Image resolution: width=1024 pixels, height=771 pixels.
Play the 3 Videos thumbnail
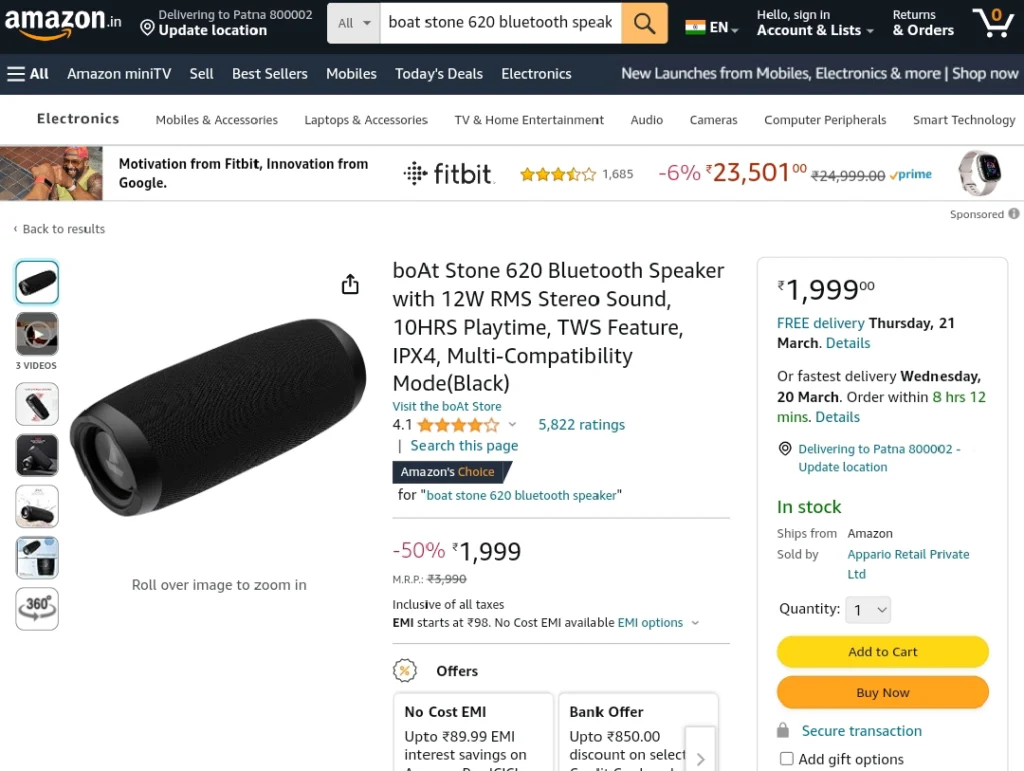click(x=37, y=334)
